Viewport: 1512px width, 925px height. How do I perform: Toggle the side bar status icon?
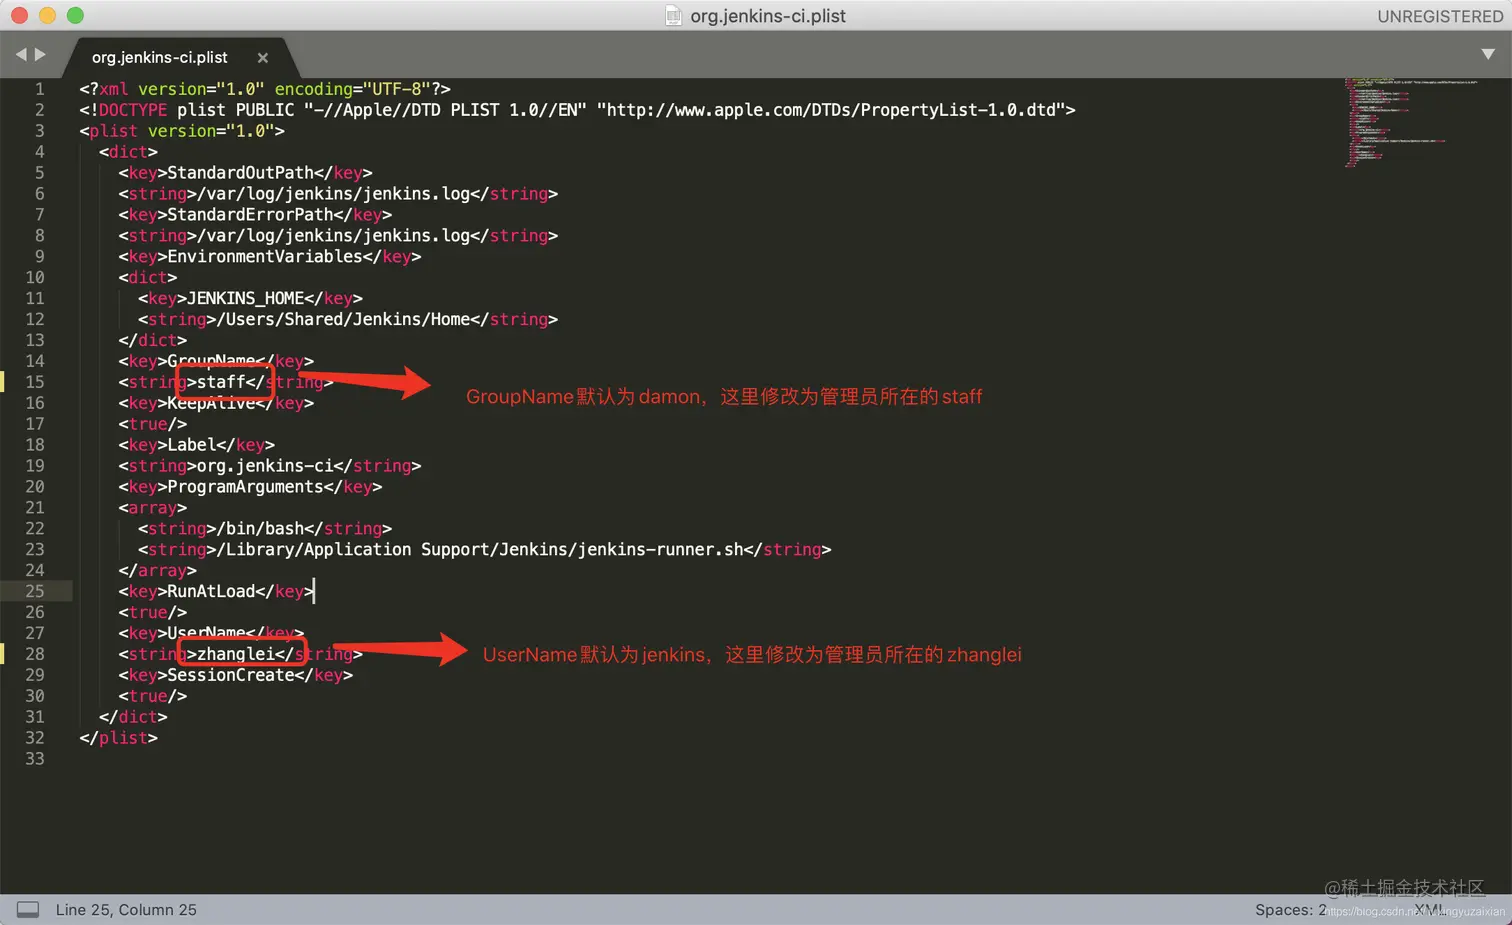[x=28, y=909]
